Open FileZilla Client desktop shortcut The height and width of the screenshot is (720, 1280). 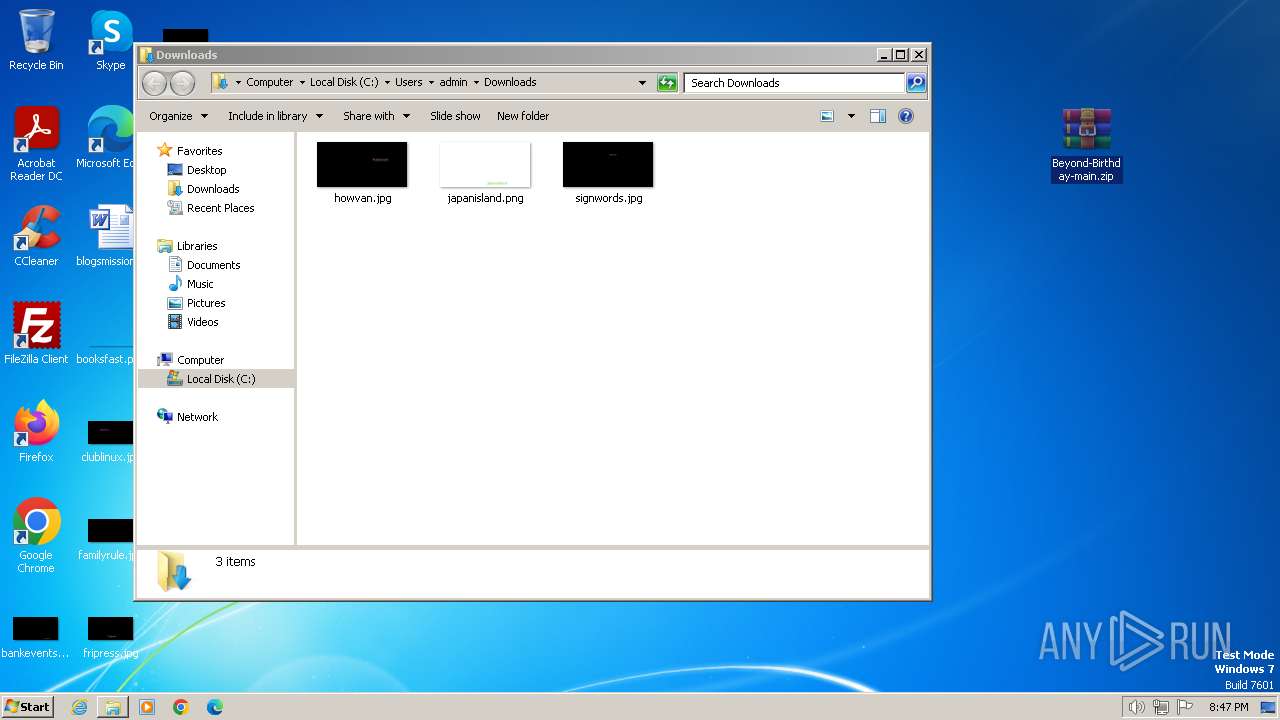36,334
